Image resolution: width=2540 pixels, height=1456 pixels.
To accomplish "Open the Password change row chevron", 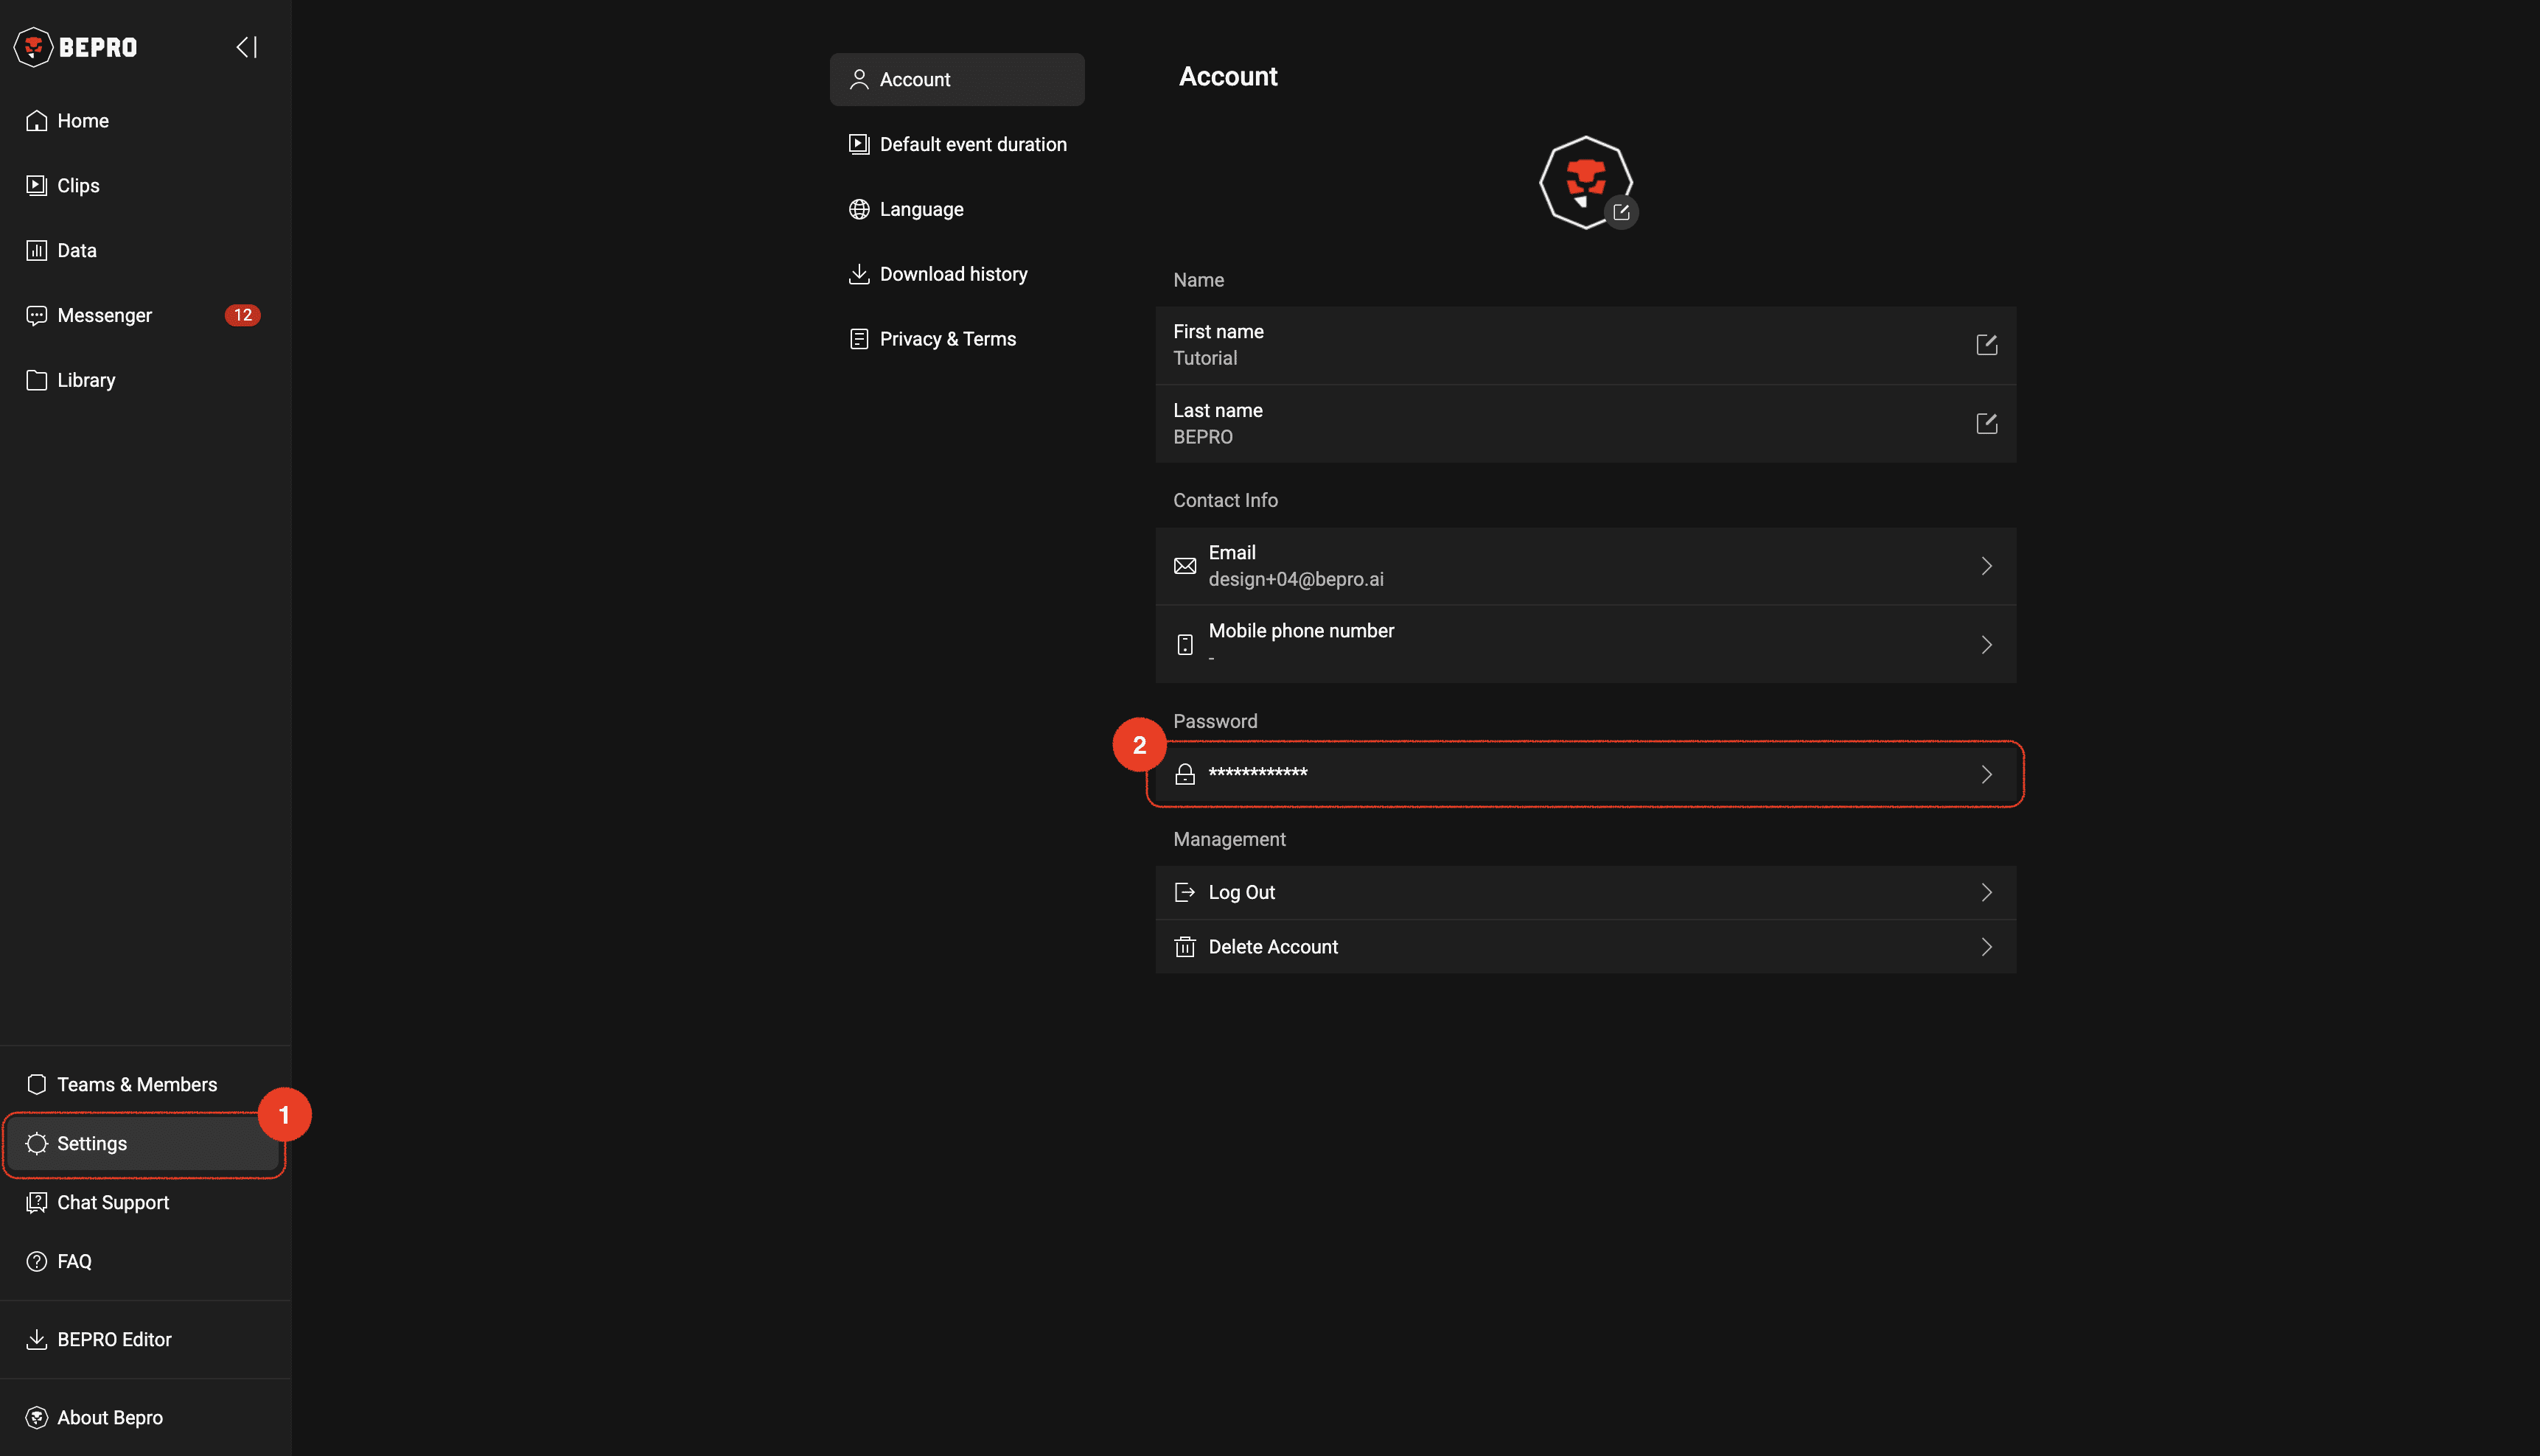I will [1986, 774].
